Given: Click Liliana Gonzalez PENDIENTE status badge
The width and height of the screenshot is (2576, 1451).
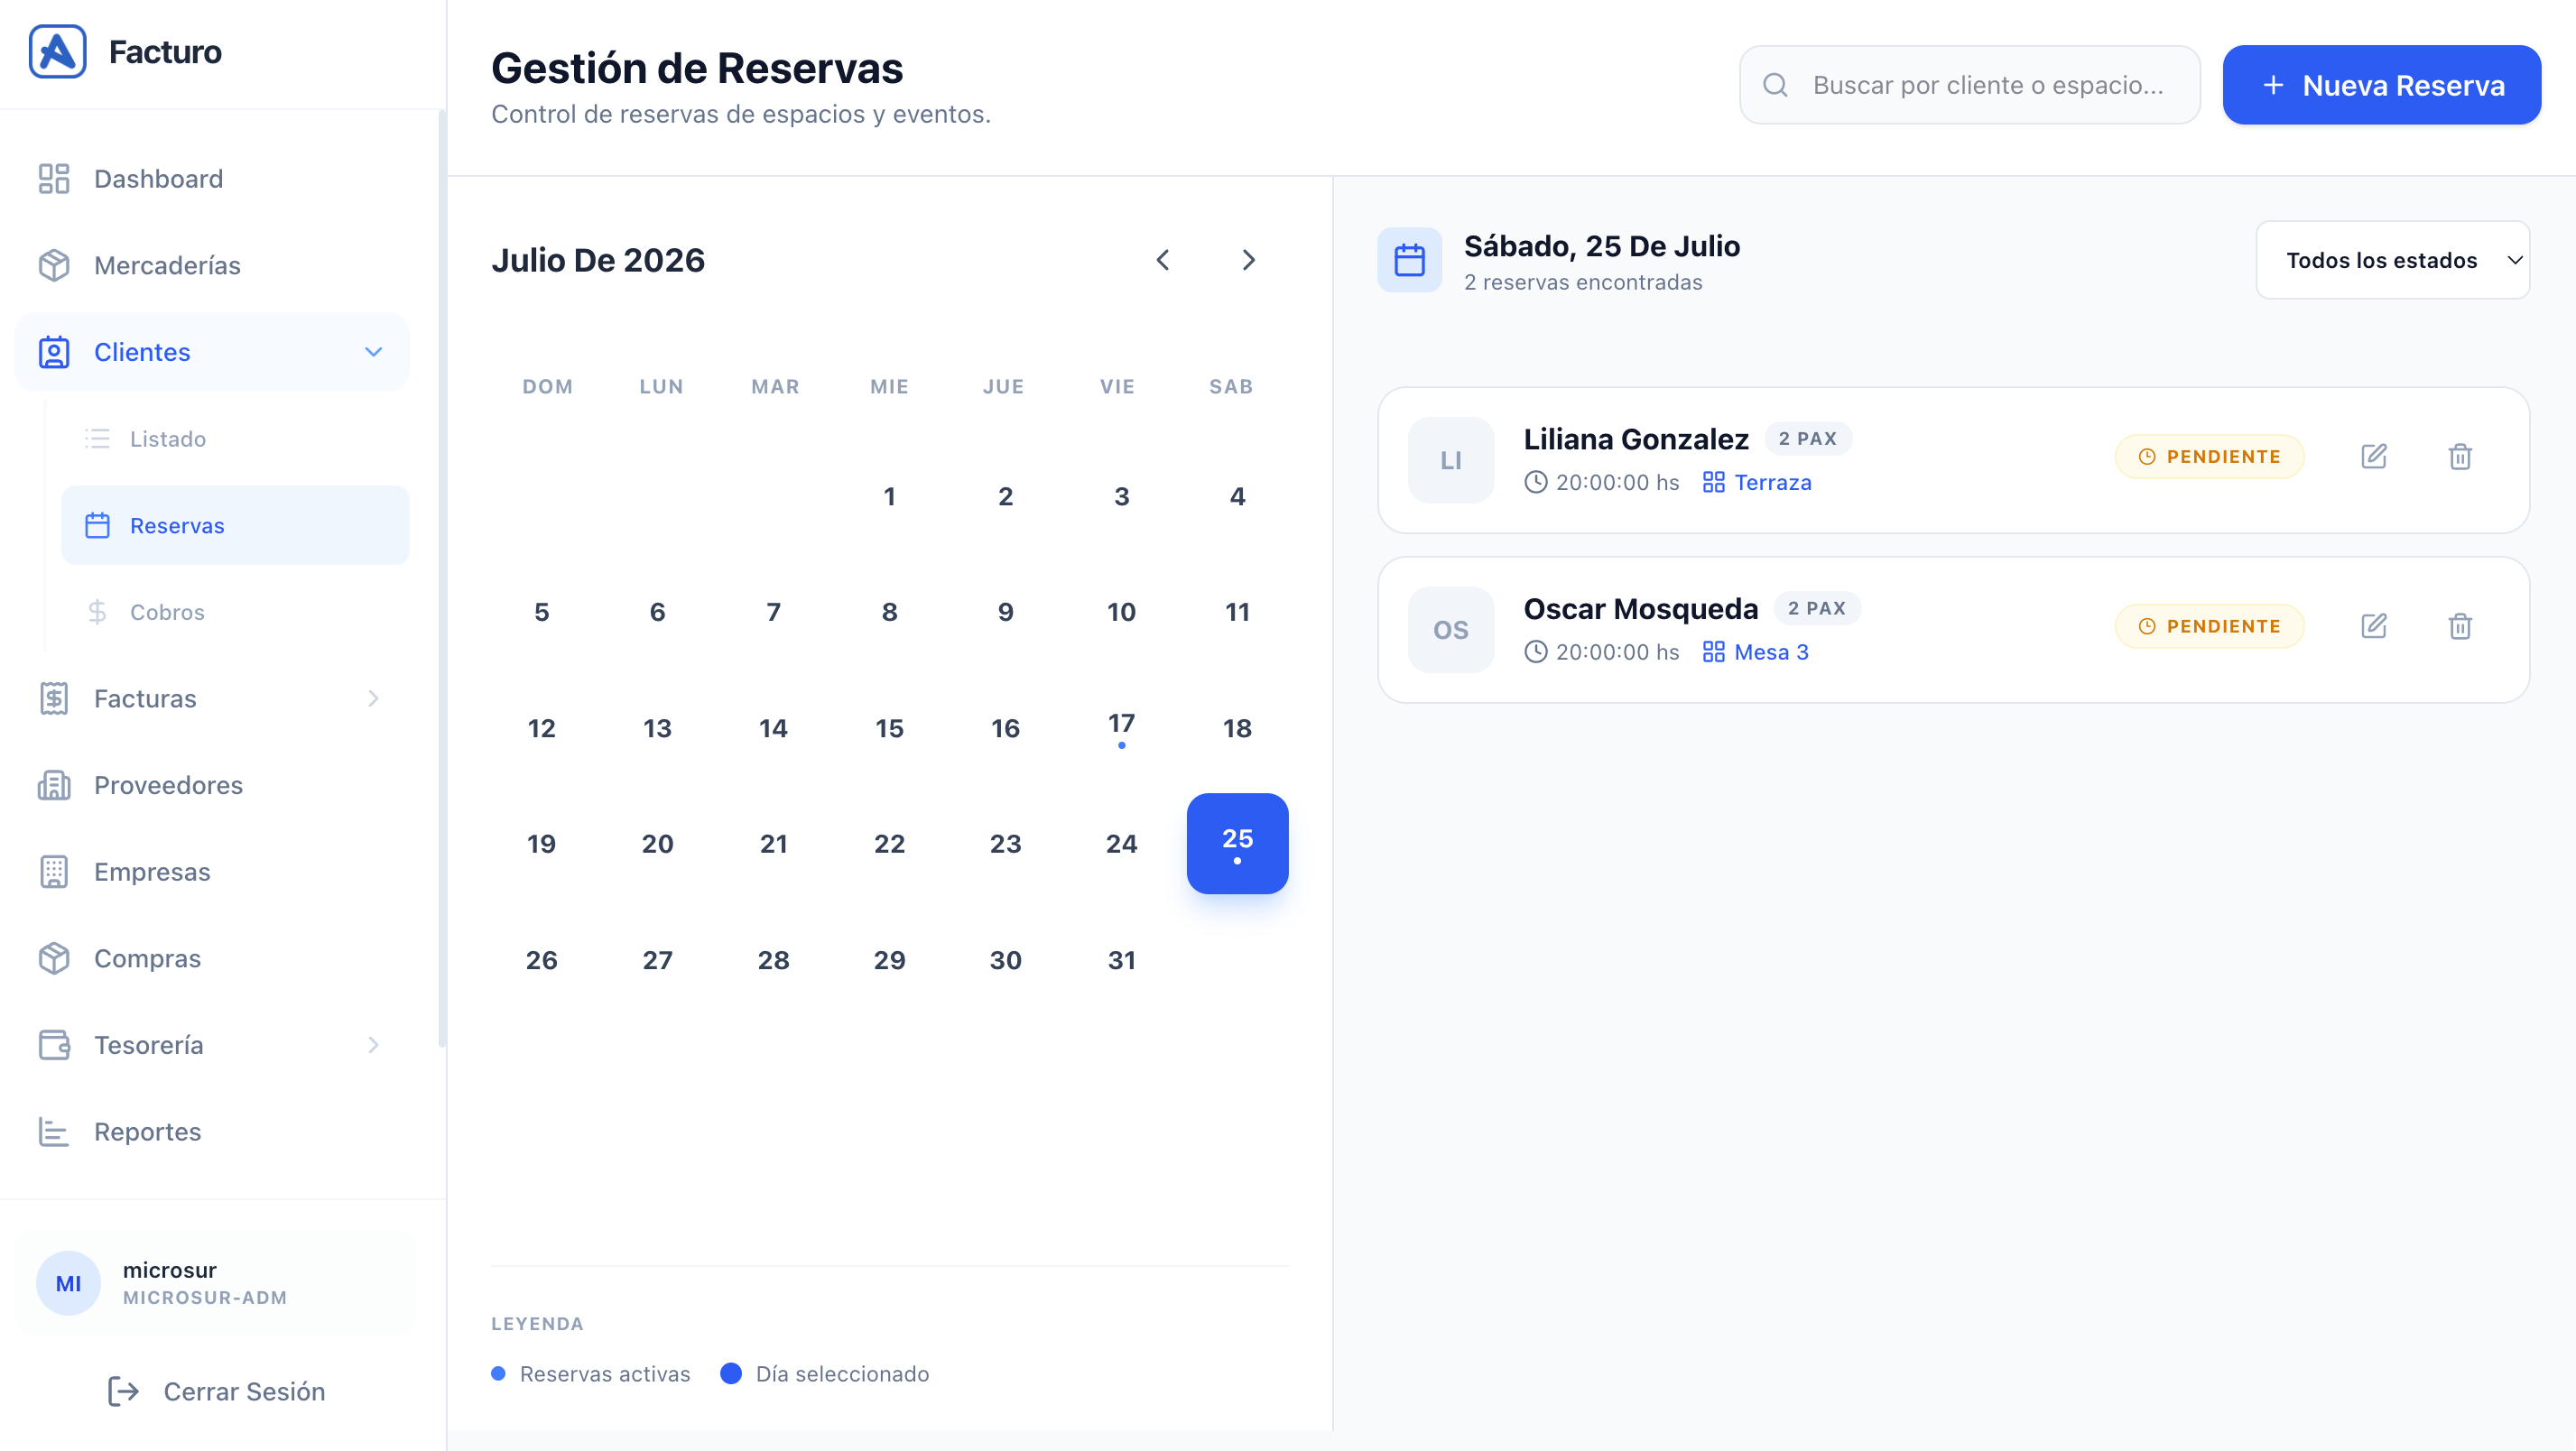Looking at the screenshot, I should click(2209, 457).
